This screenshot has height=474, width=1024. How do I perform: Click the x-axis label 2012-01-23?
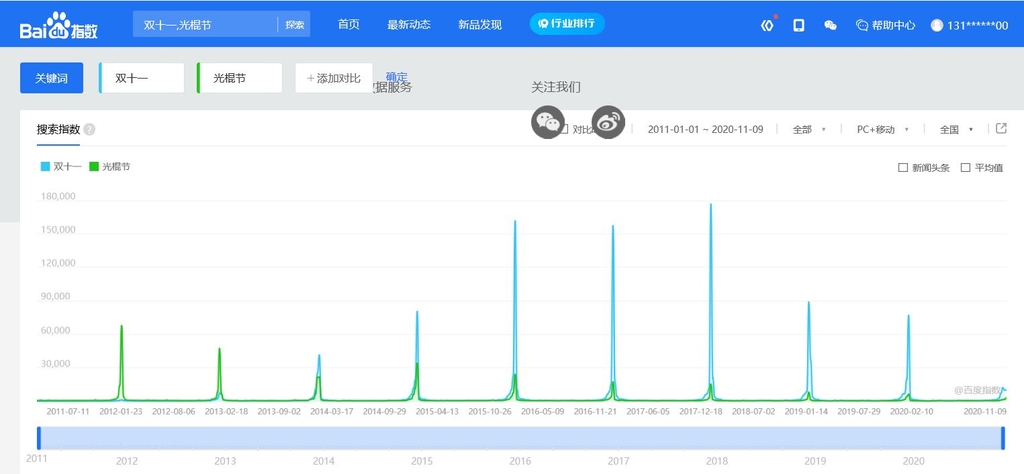pos(121,411)
